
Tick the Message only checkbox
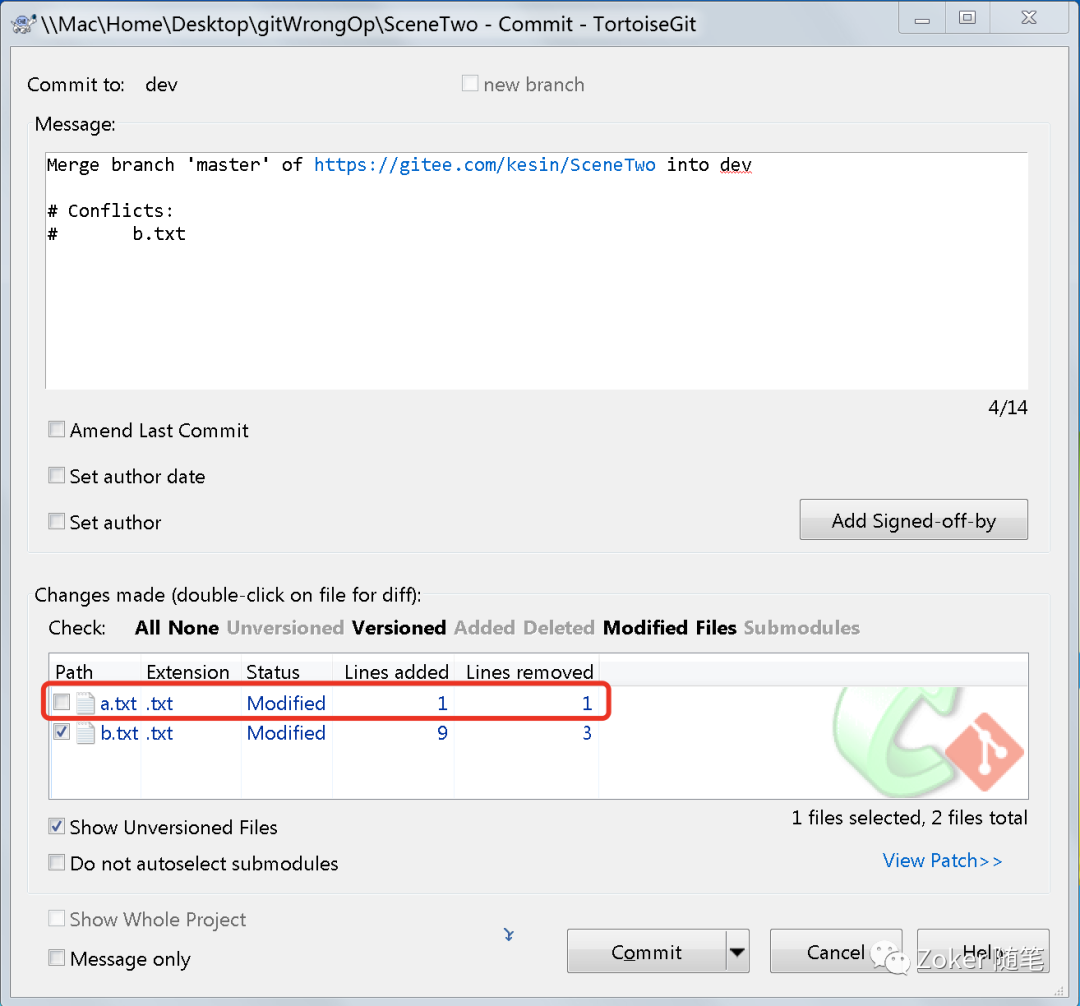click(56, 958)
